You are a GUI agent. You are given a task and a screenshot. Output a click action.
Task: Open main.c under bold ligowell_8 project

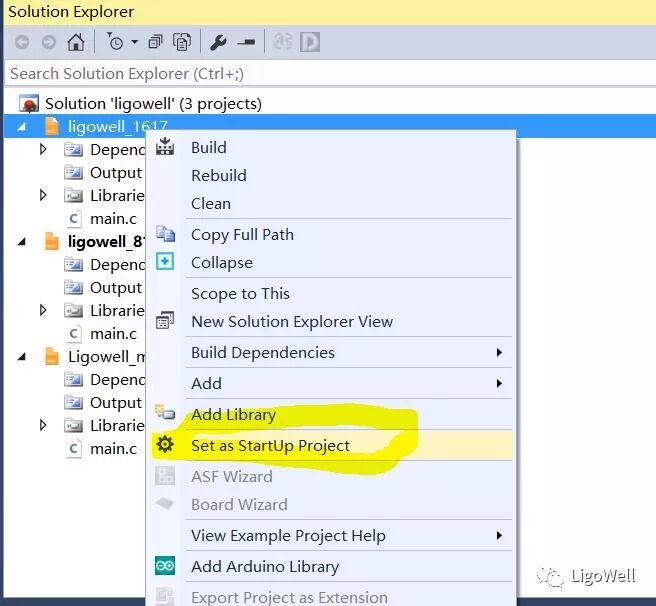(113, 334)
